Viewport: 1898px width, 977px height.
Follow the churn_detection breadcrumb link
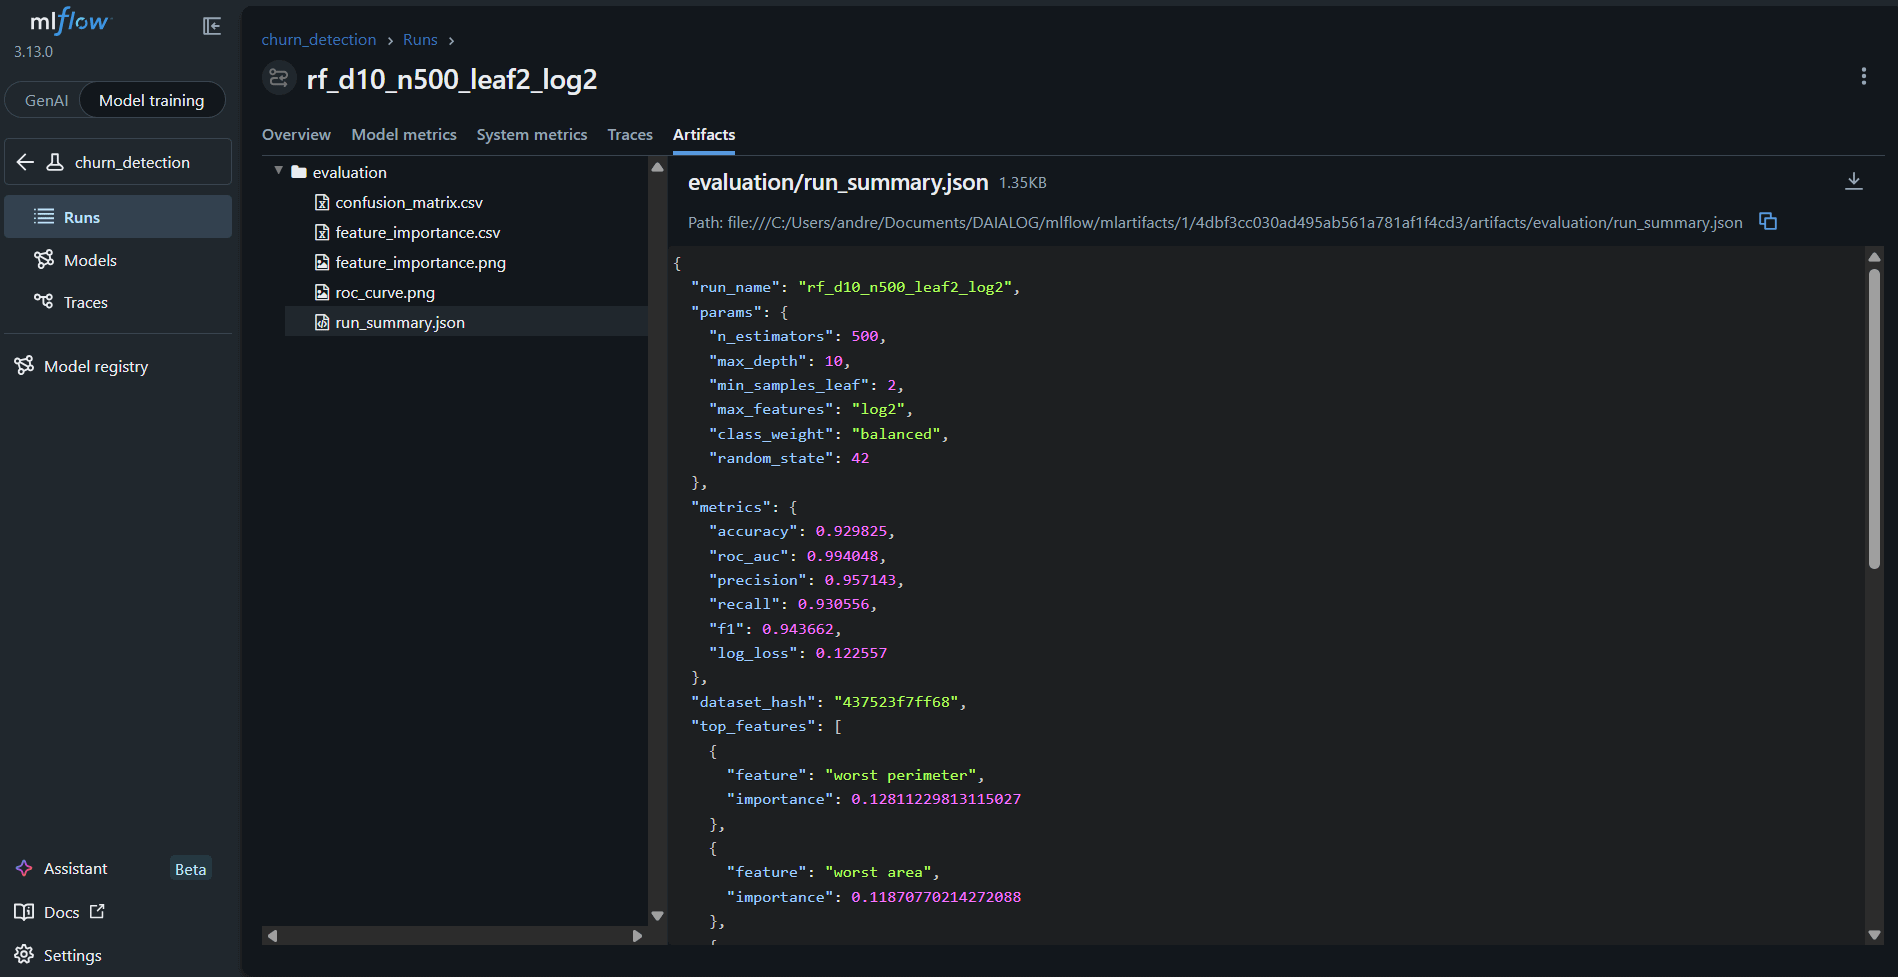point(319,40)
